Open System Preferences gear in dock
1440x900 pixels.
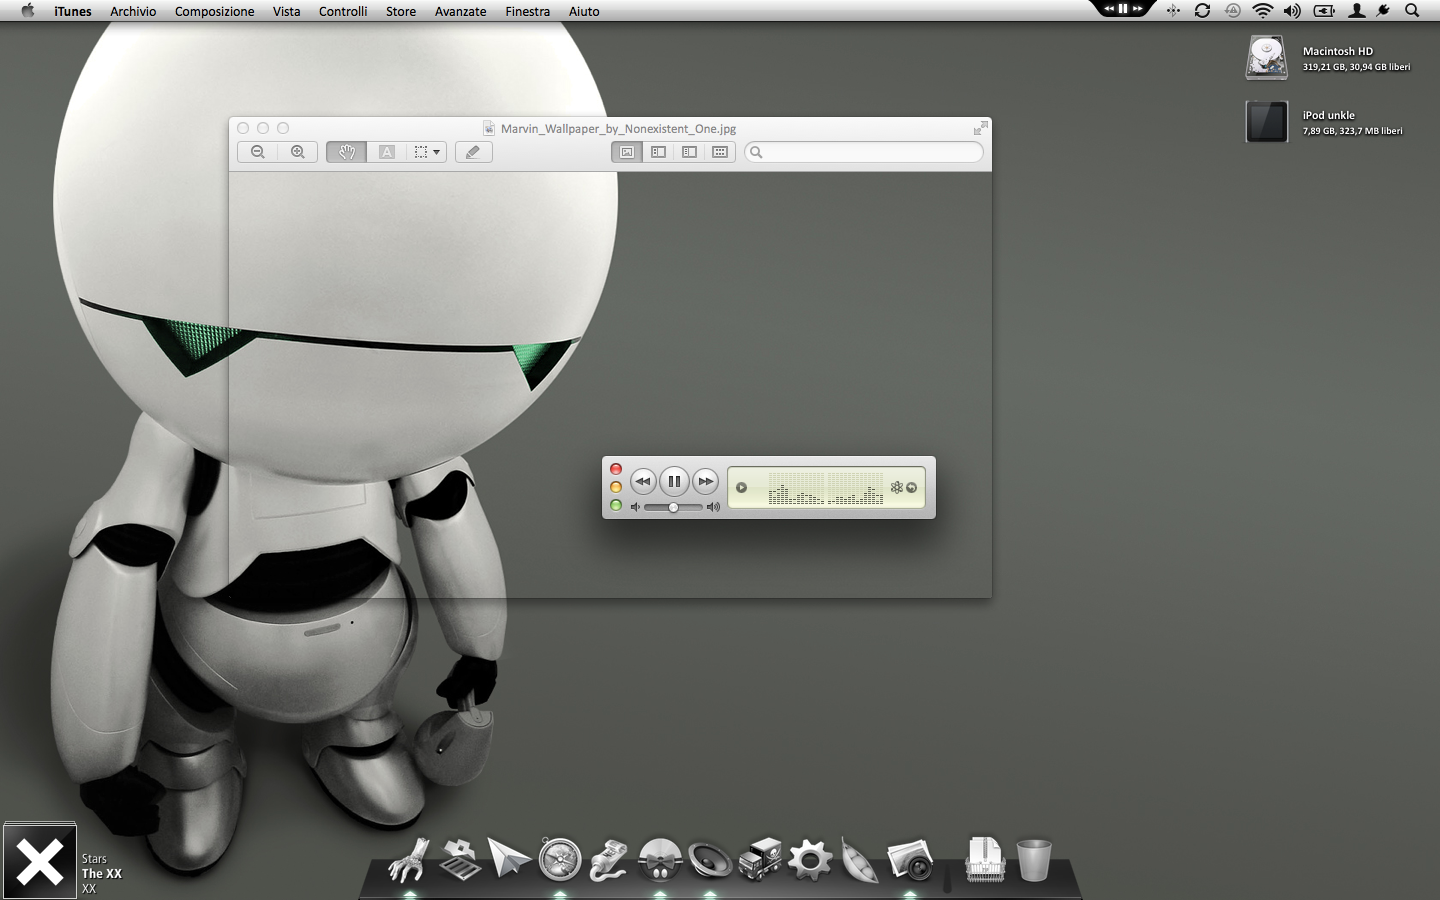point(810,860)
